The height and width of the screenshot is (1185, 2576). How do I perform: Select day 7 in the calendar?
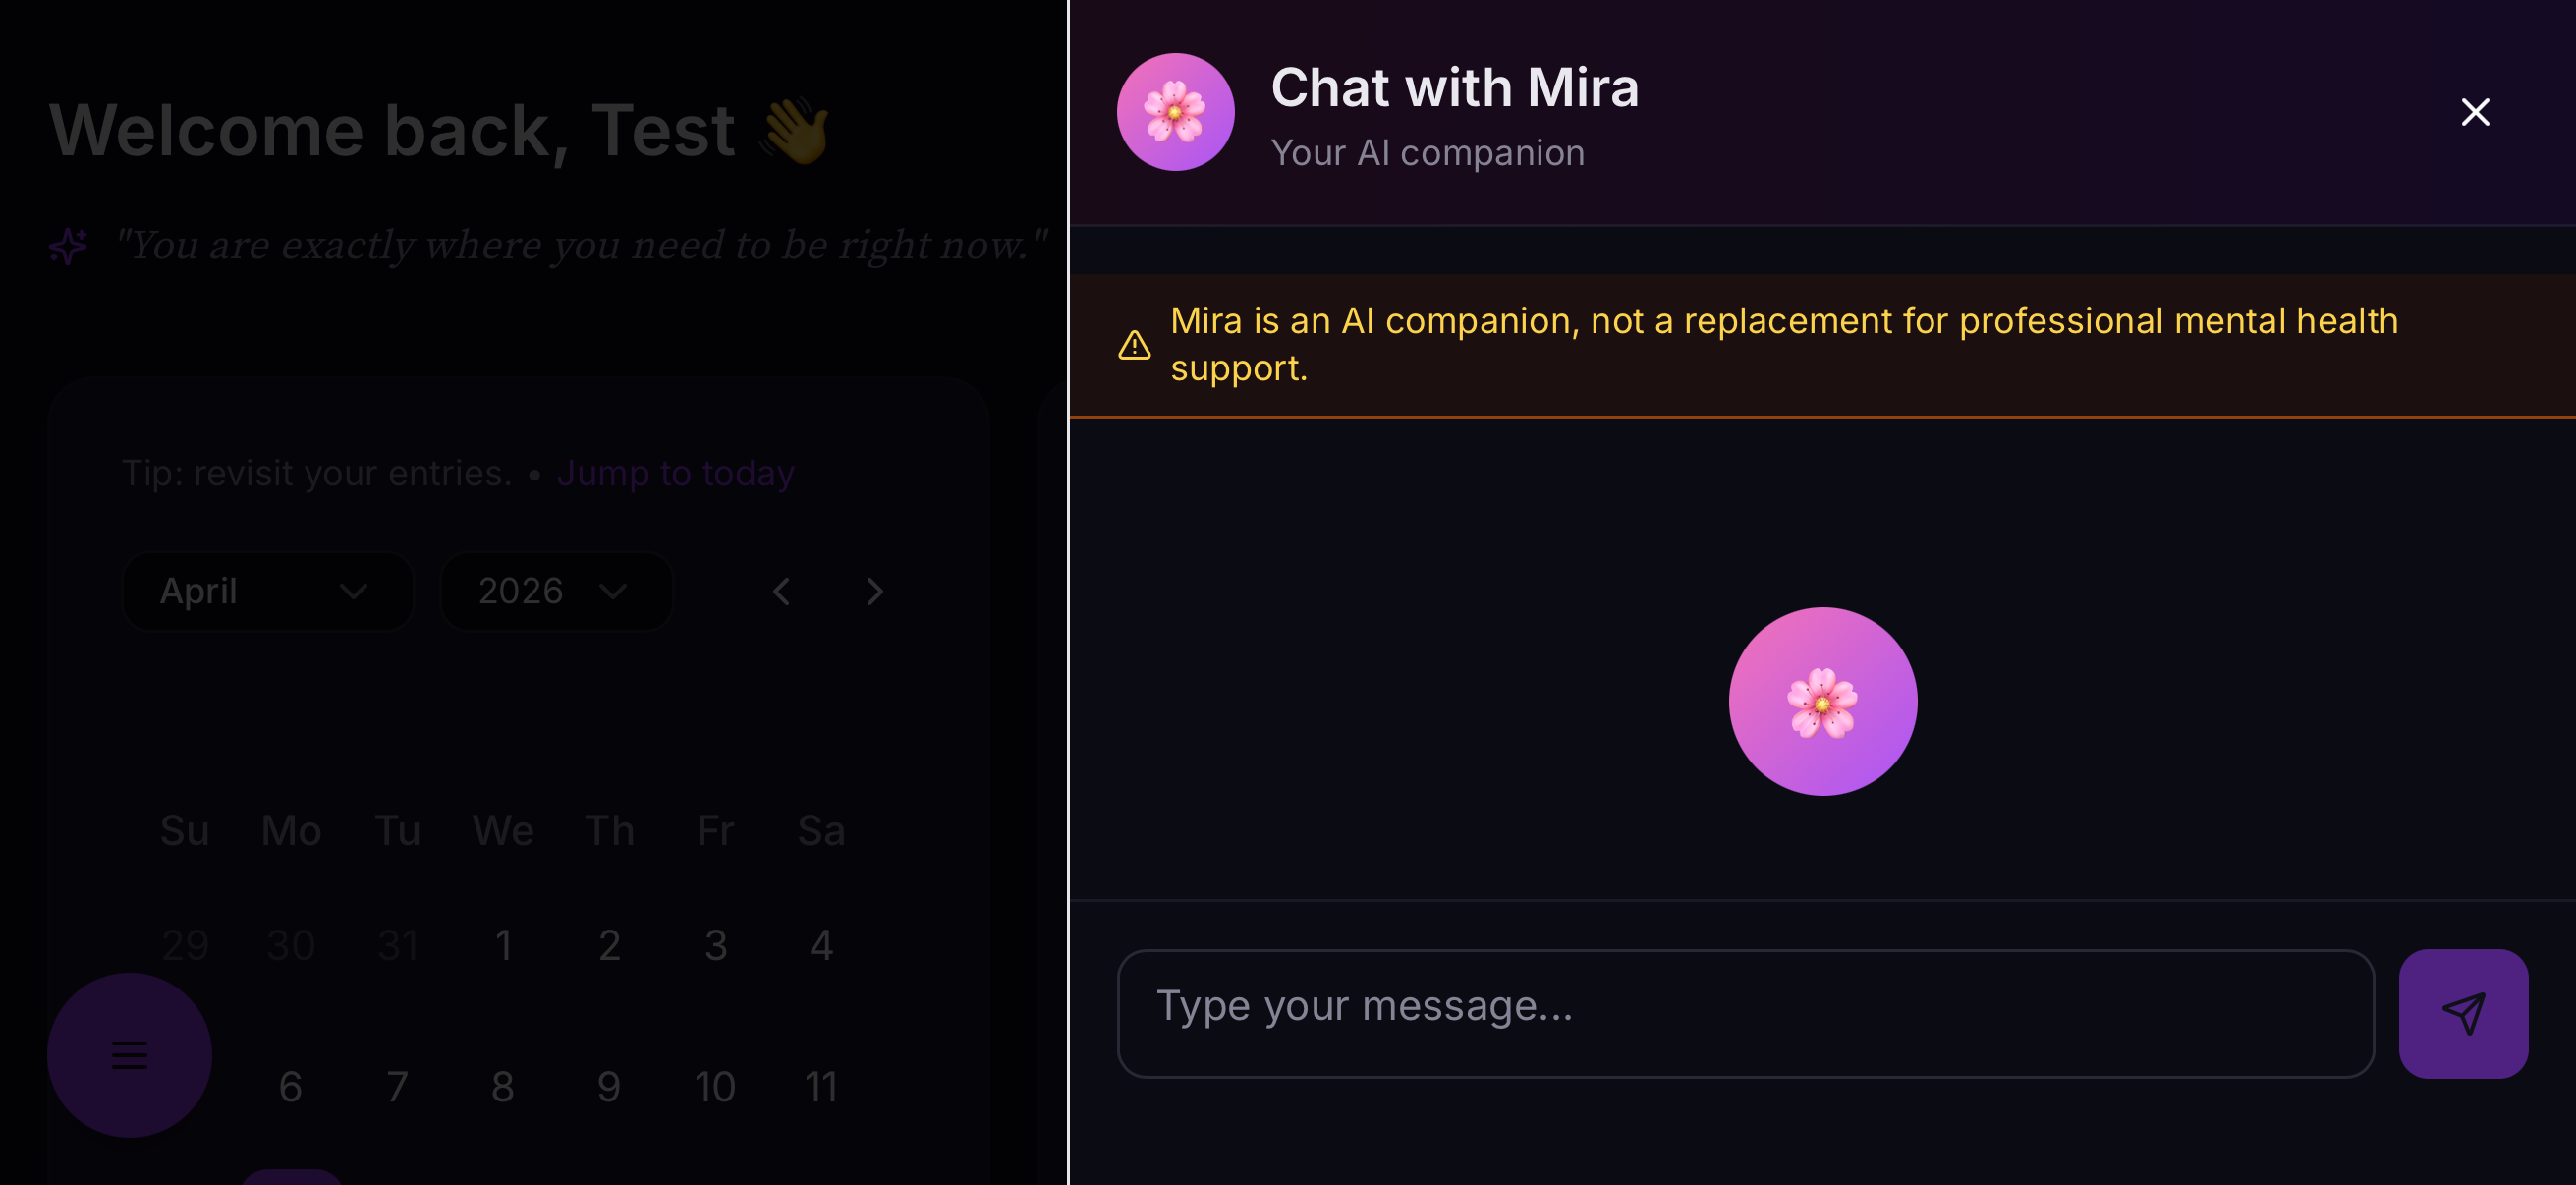click(x=397, y=1087)
